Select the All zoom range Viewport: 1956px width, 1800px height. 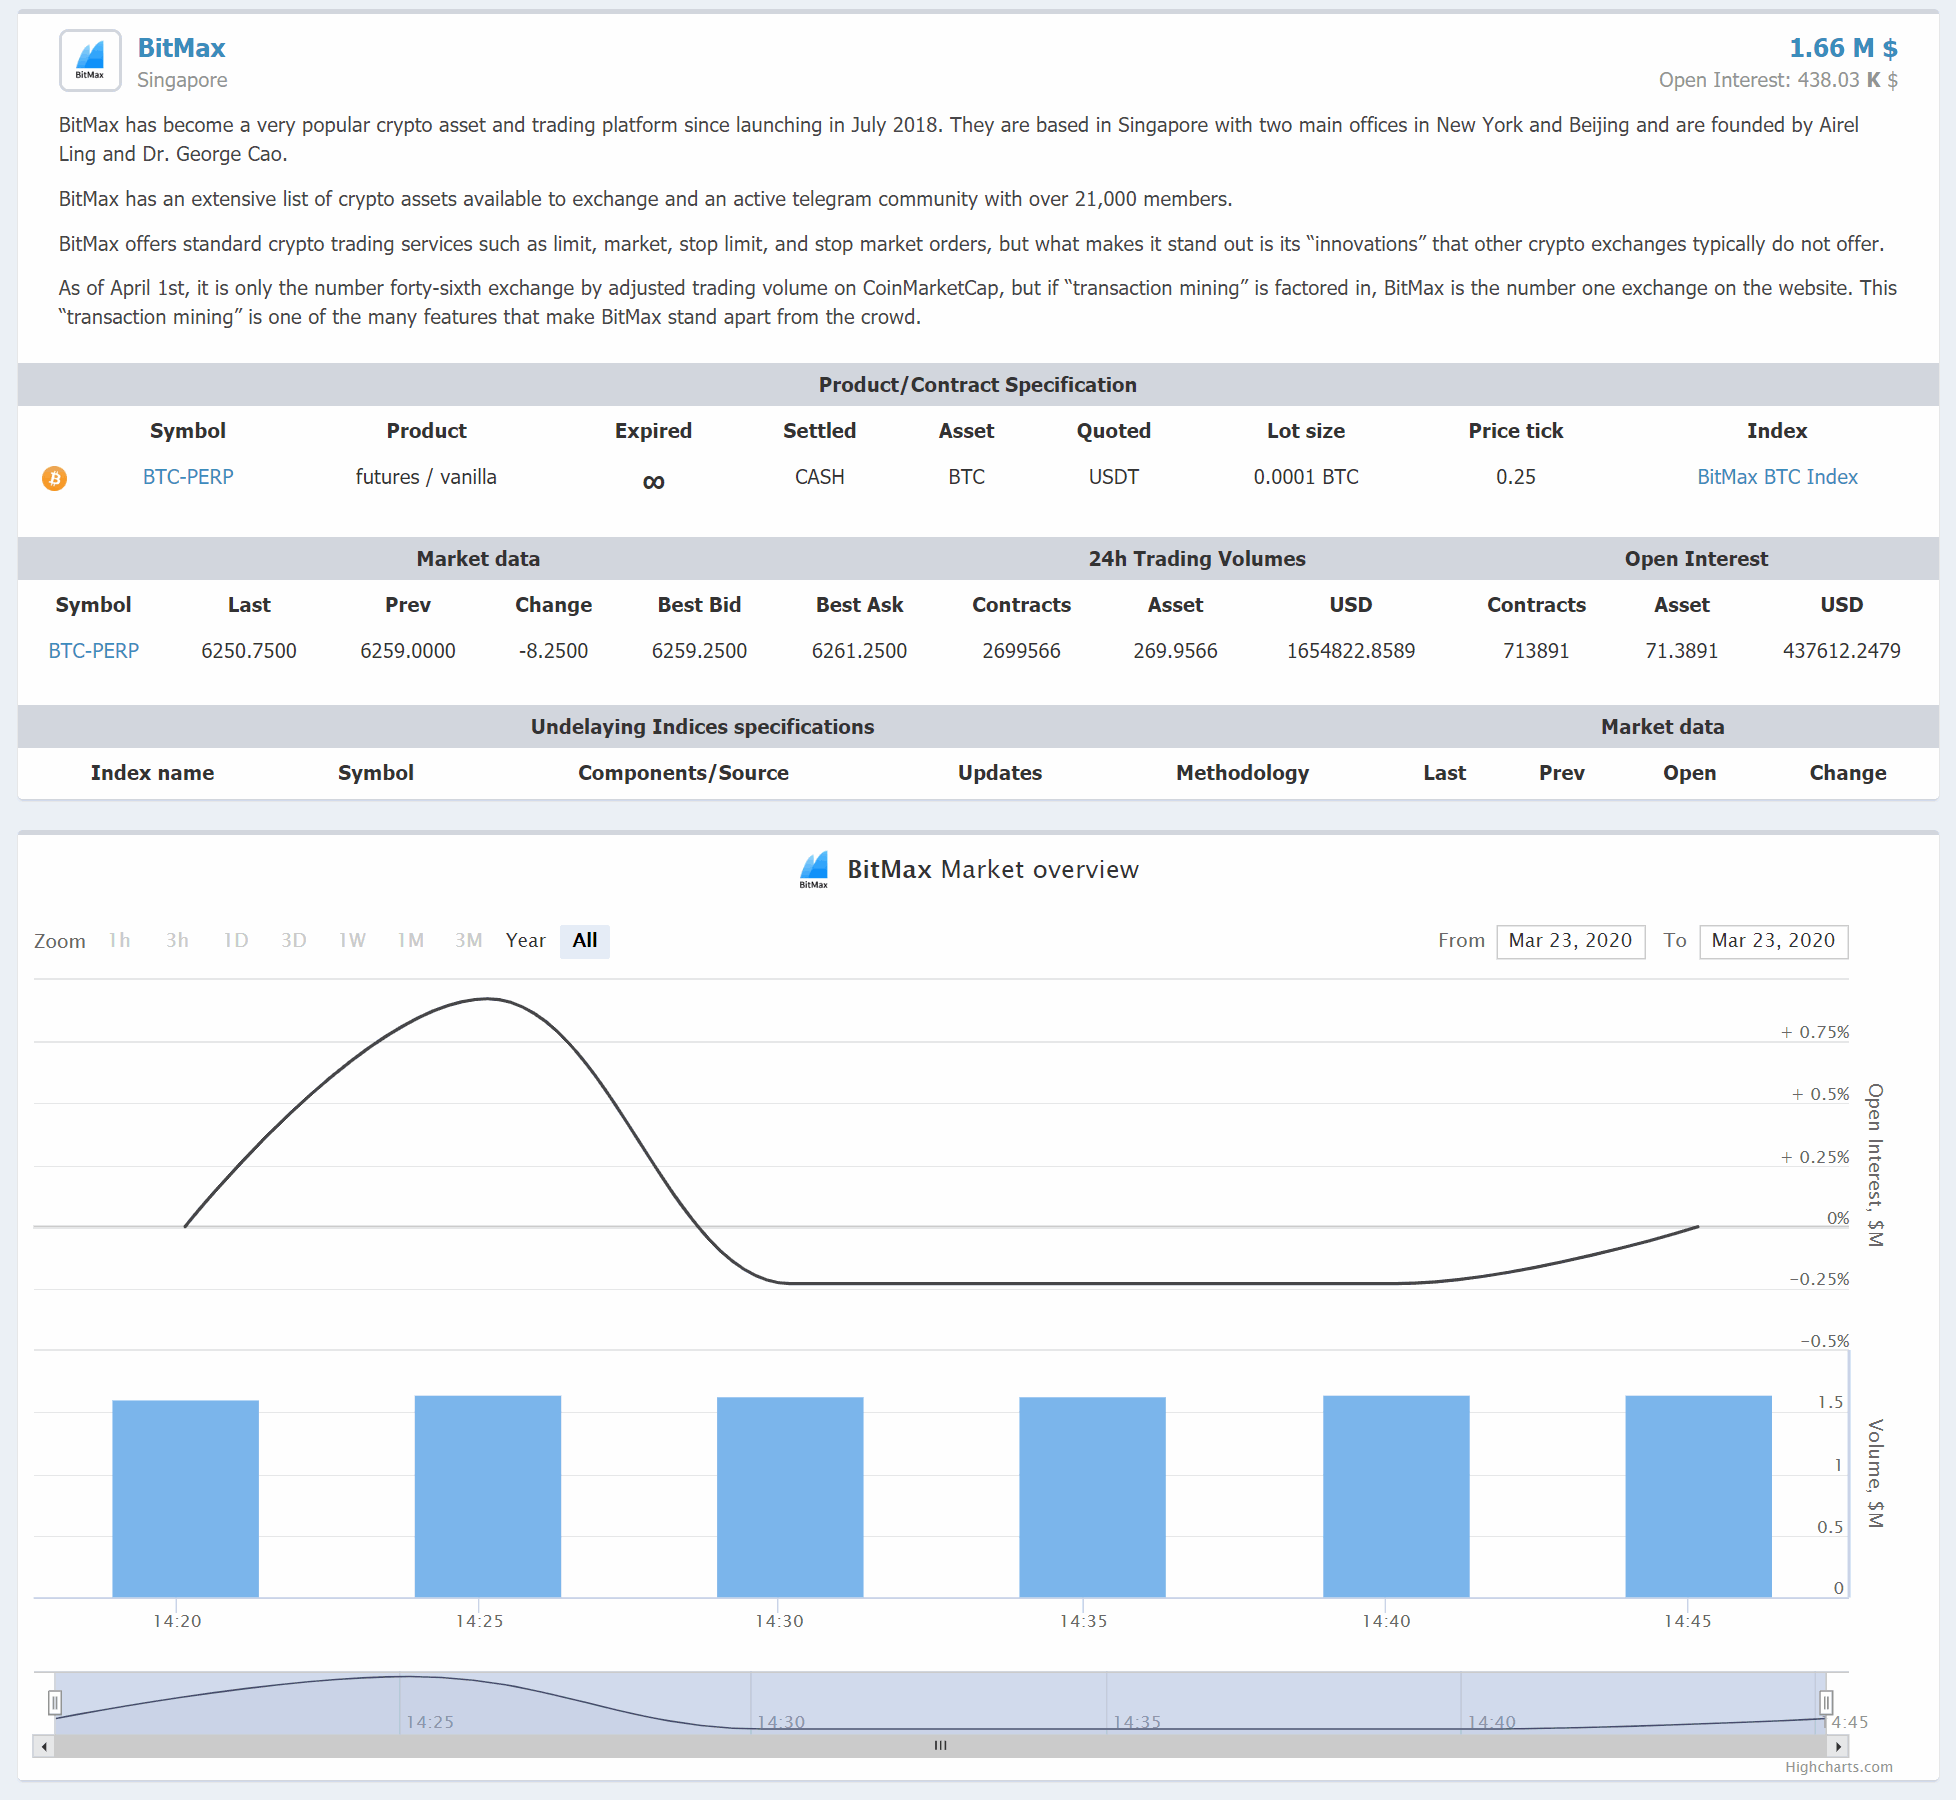pos(585,941)
